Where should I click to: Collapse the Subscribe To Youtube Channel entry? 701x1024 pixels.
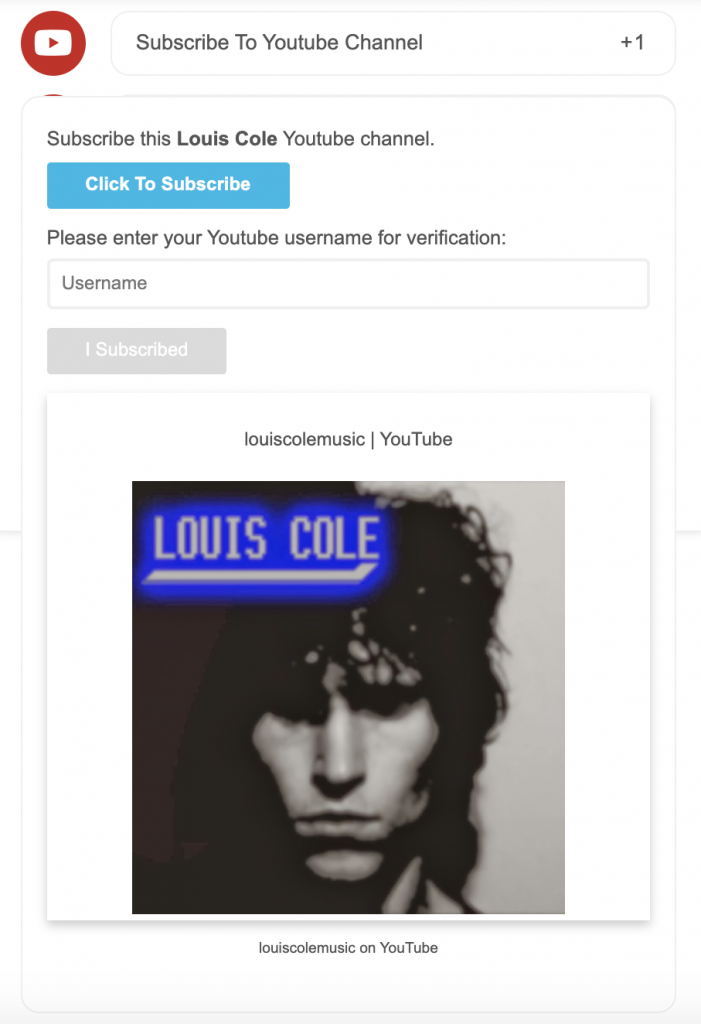(393, 43)
